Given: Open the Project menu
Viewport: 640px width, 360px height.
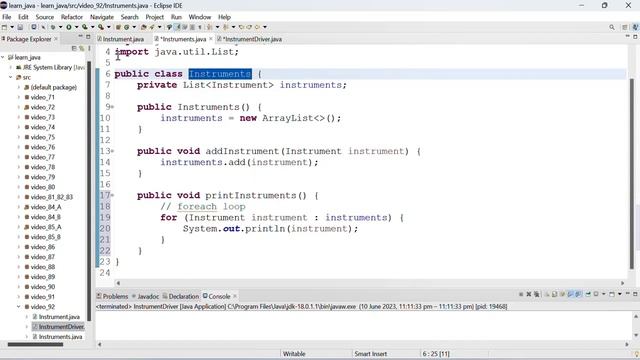Looking at the screenshot, I should 154,17.
